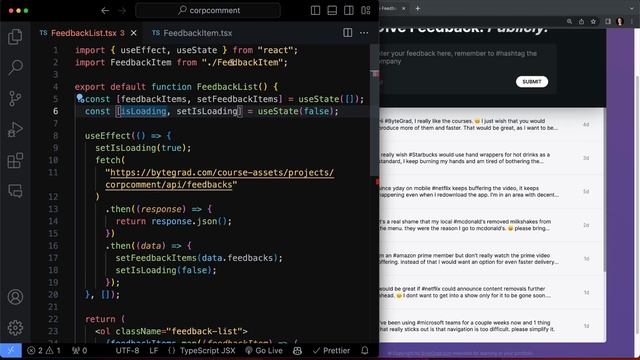This screenshot has width=640, height=360.
Task: Open the #ByteGrad courses feedback item
Action: (491, 124)
